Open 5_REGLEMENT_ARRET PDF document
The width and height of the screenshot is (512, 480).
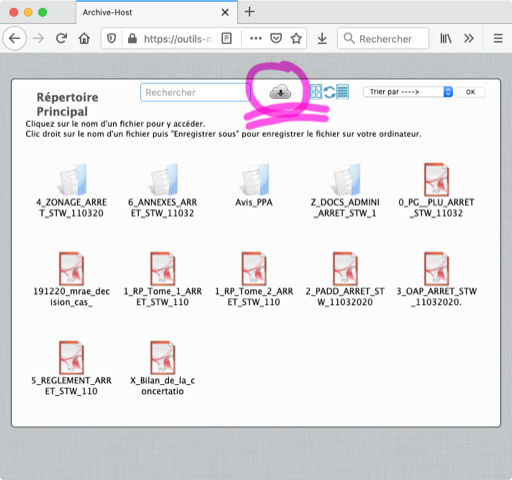pyautogui.click(x=71, y=368)
